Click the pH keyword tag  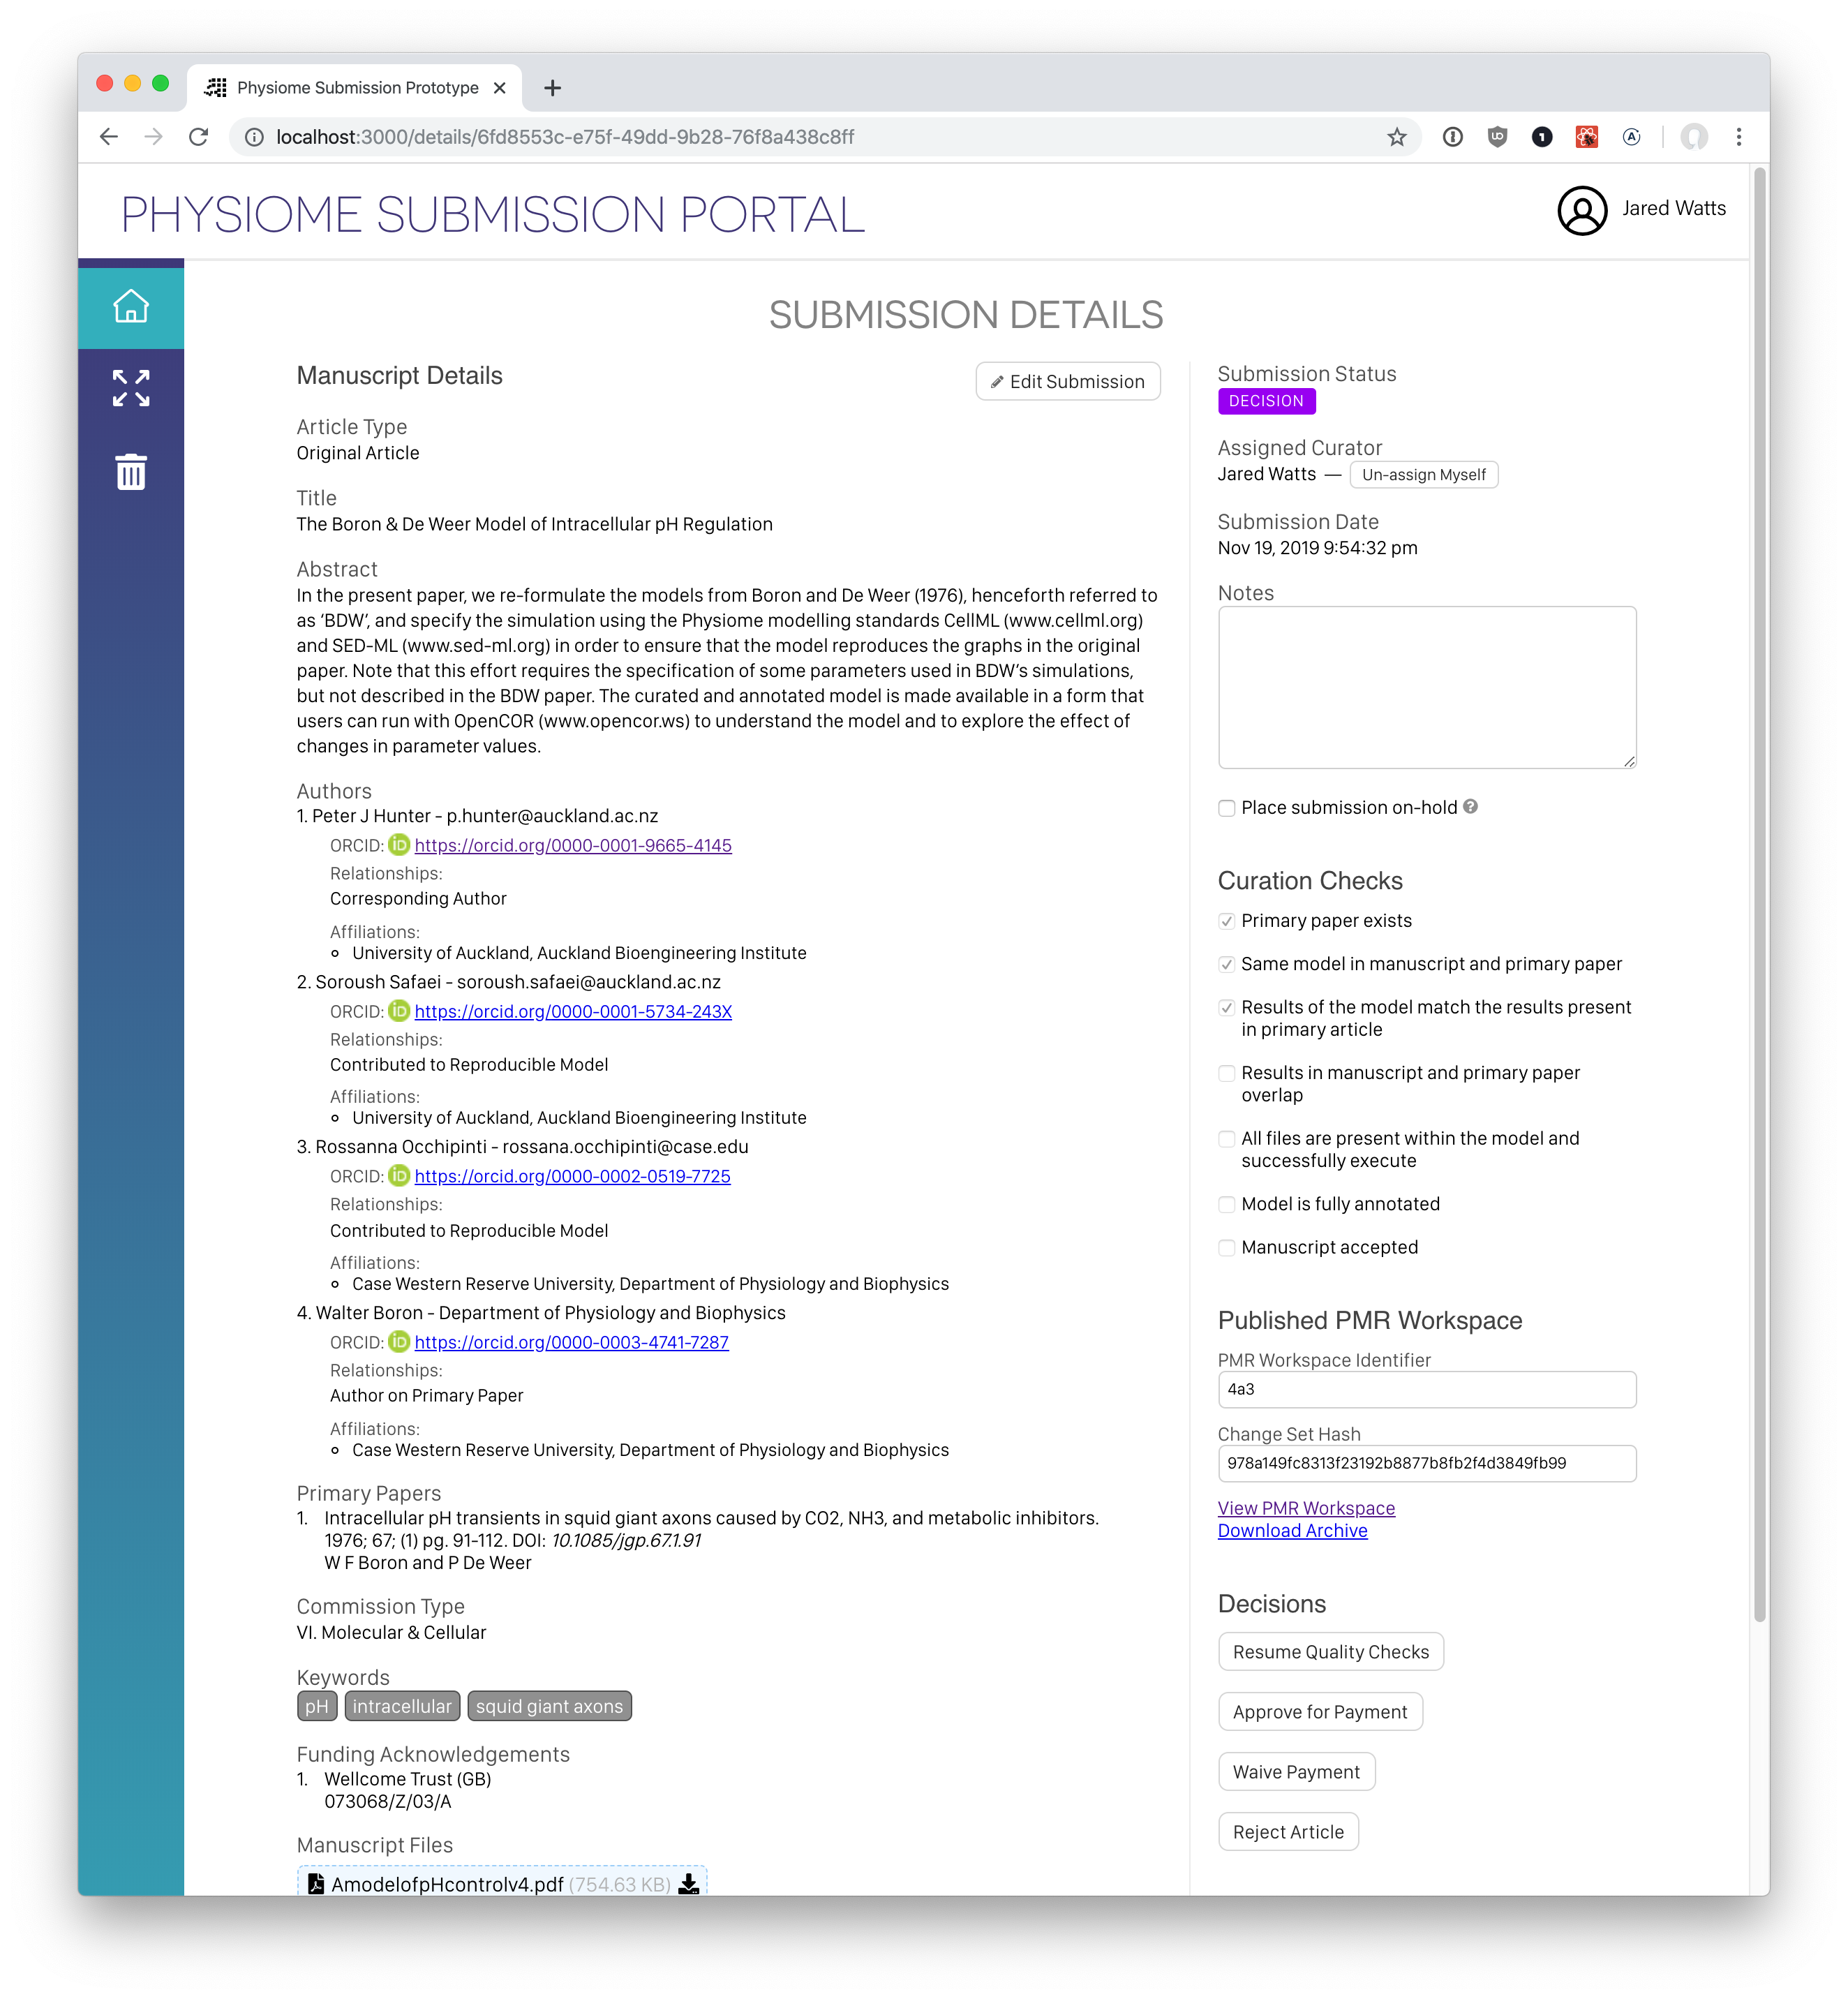coord(317,1707)
